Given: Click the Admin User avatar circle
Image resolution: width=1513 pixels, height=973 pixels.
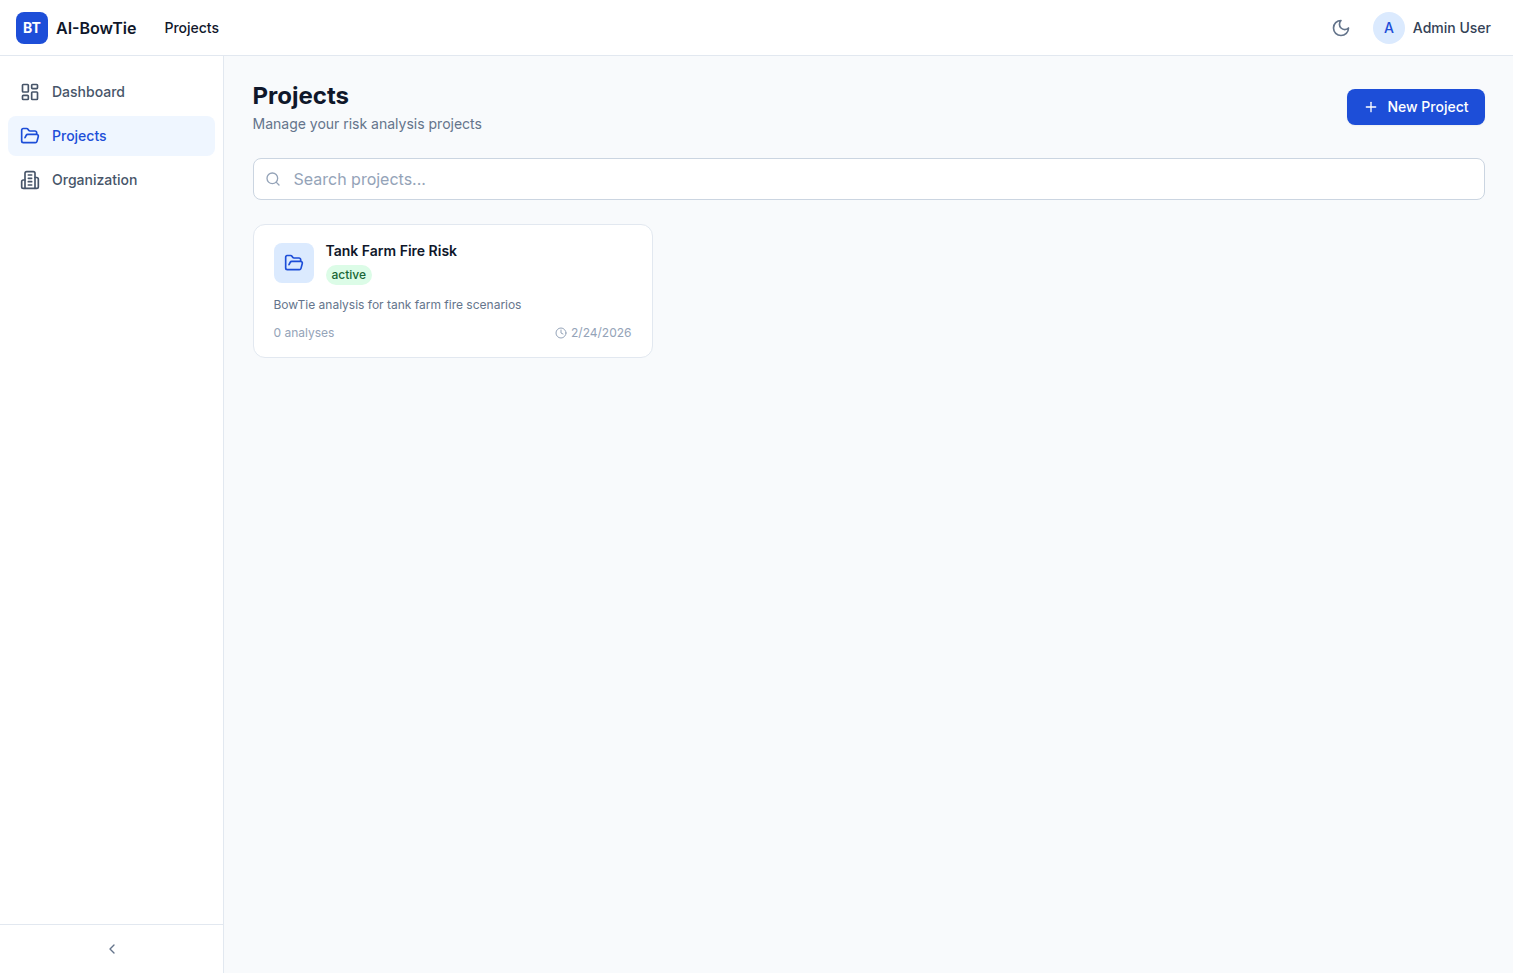Looking at the screenshot, I should tap(1388, 28).
